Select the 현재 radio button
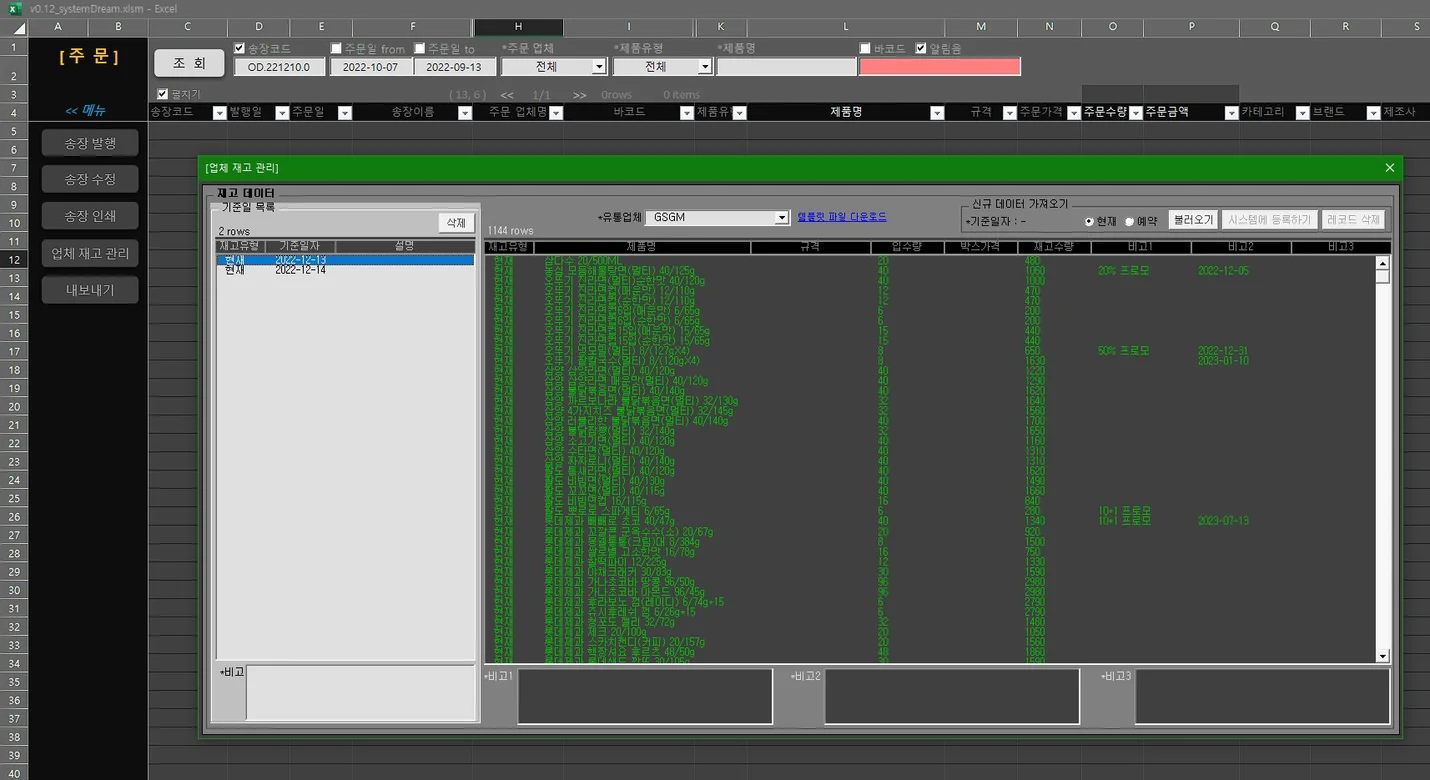 pyautogui.click(x=1089, y=221)
